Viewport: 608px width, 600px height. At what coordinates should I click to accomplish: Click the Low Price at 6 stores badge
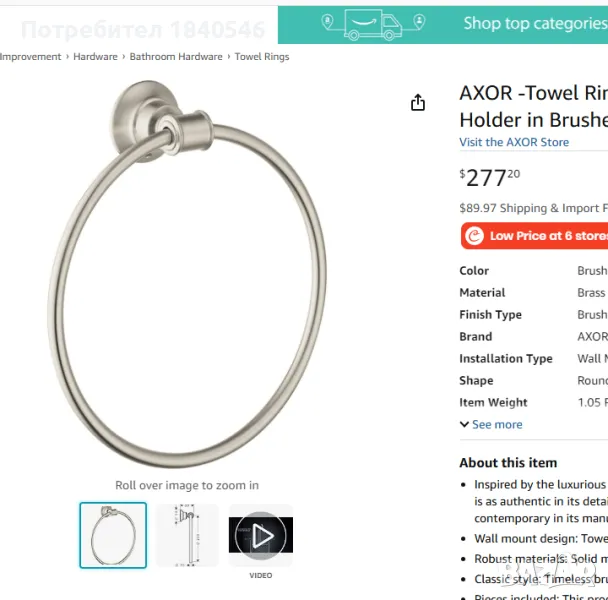pos(534,236)
